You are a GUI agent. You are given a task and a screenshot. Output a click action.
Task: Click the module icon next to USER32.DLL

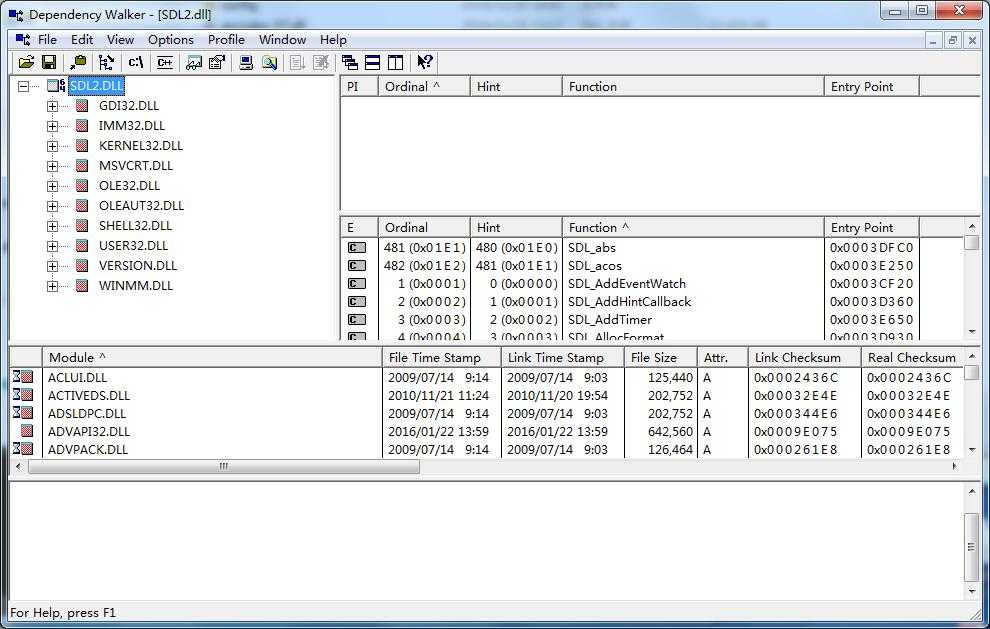82,245
